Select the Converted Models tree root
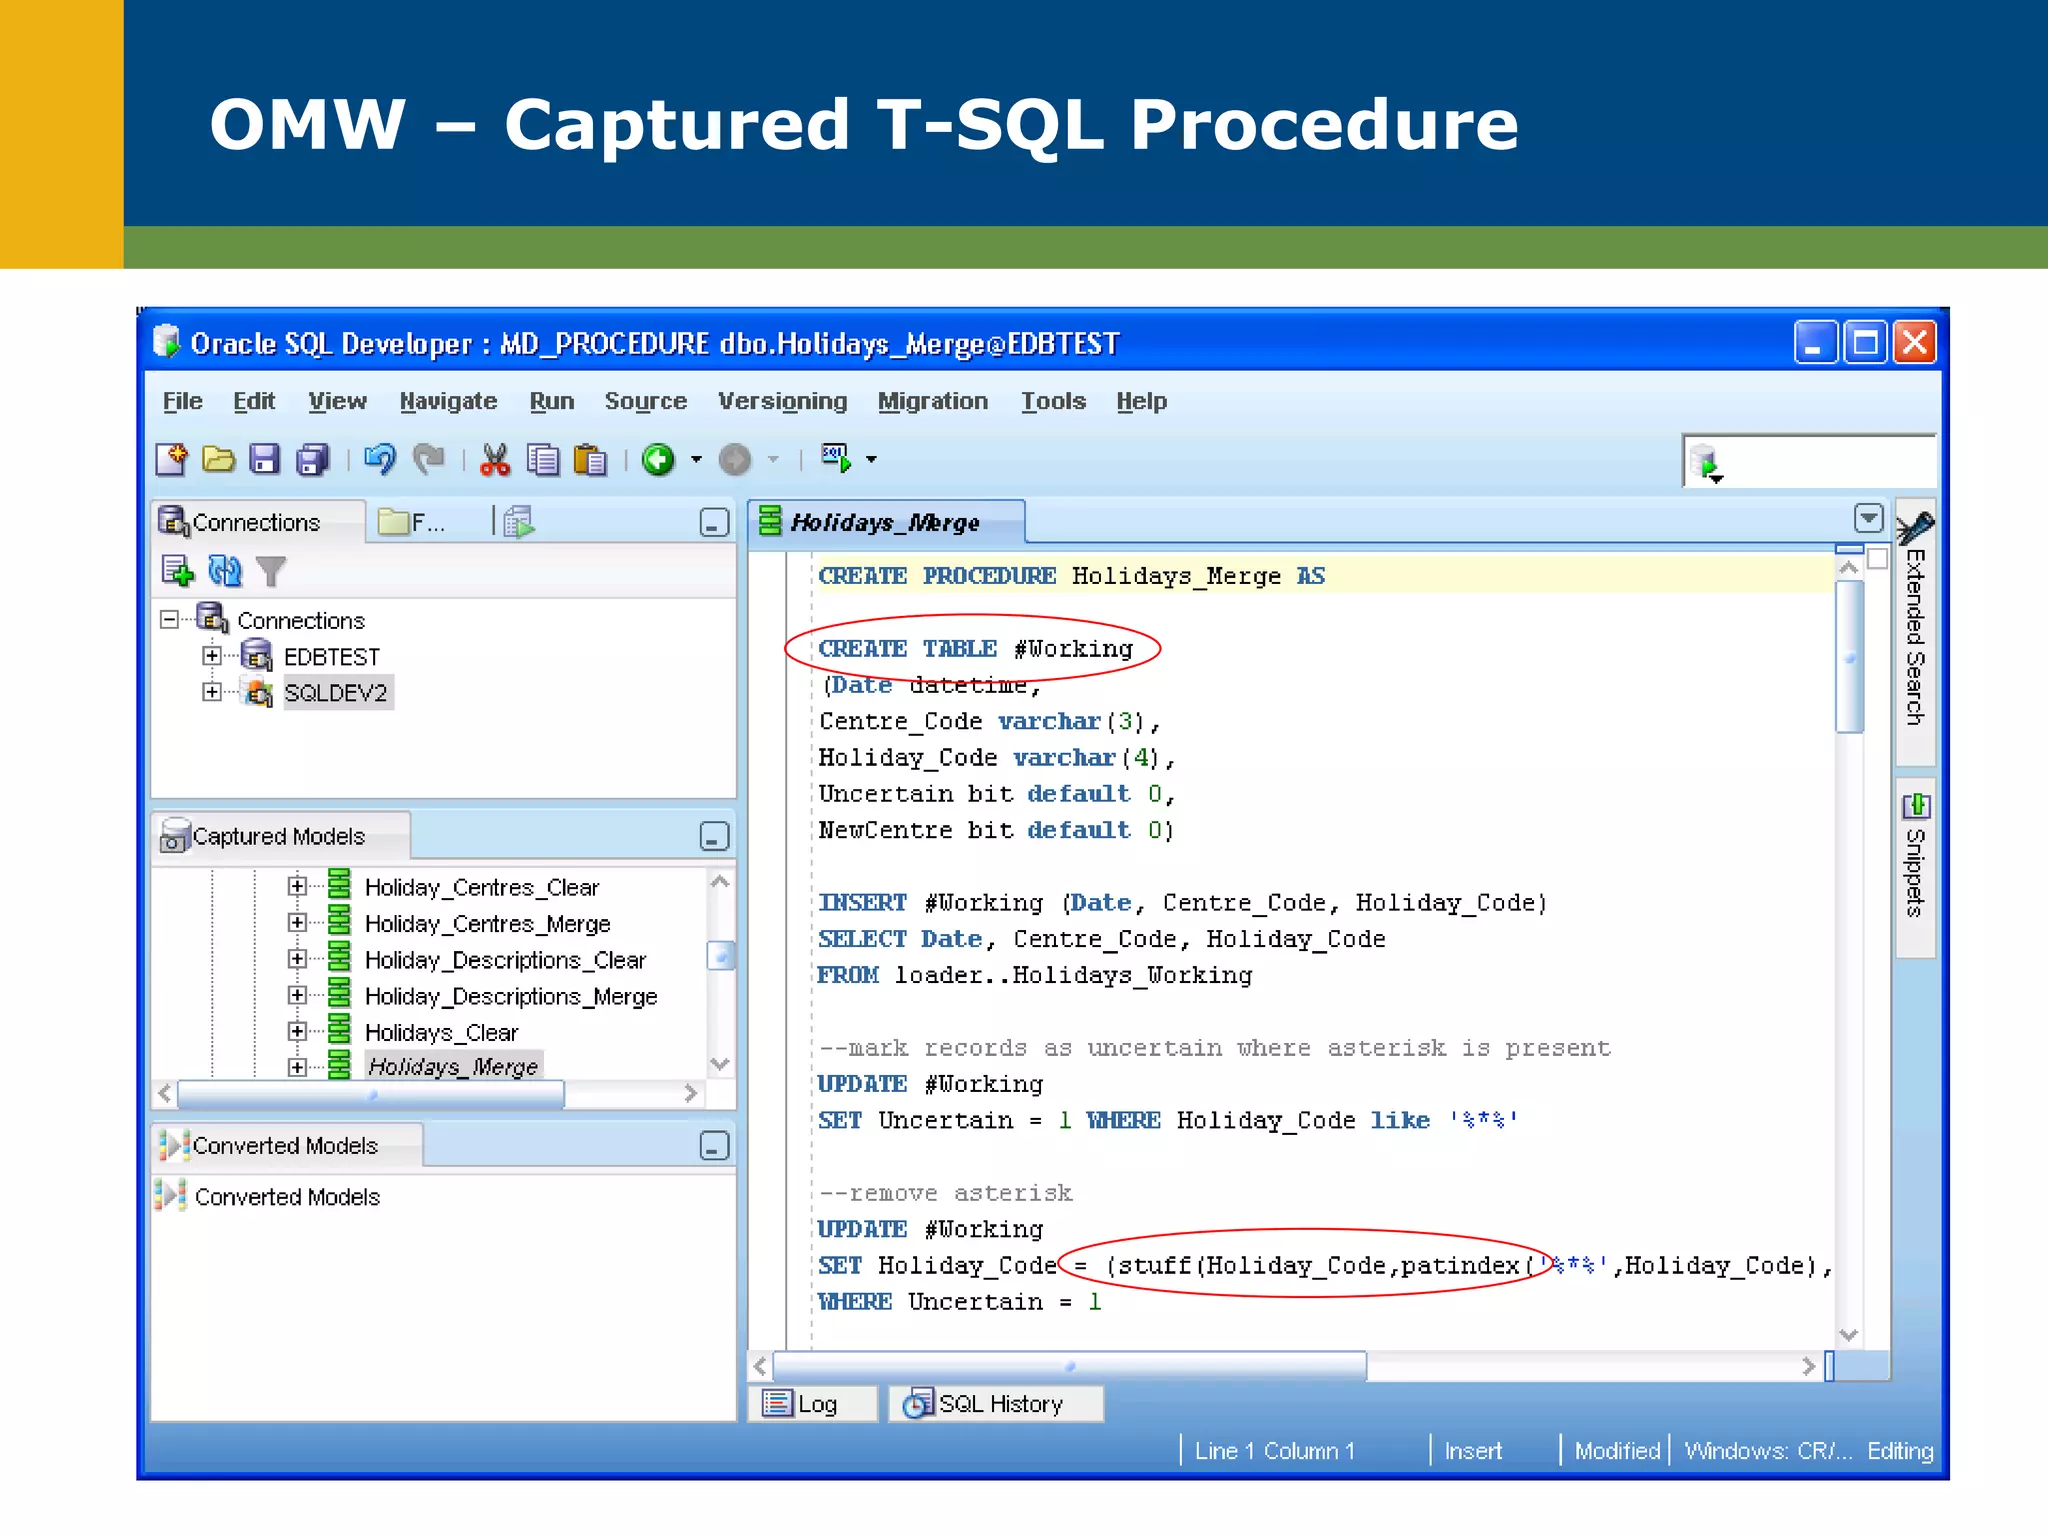The height and width of the screenshot is (1536, 2048). [287, 1197]
